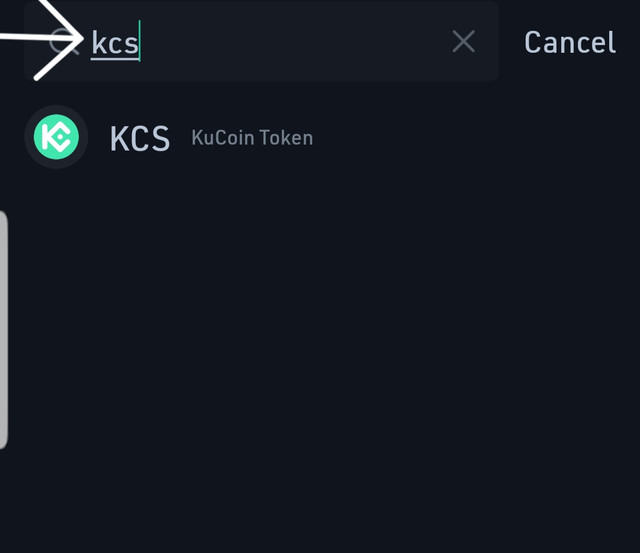Select the KCS ticker label

(x=140, y=138)
